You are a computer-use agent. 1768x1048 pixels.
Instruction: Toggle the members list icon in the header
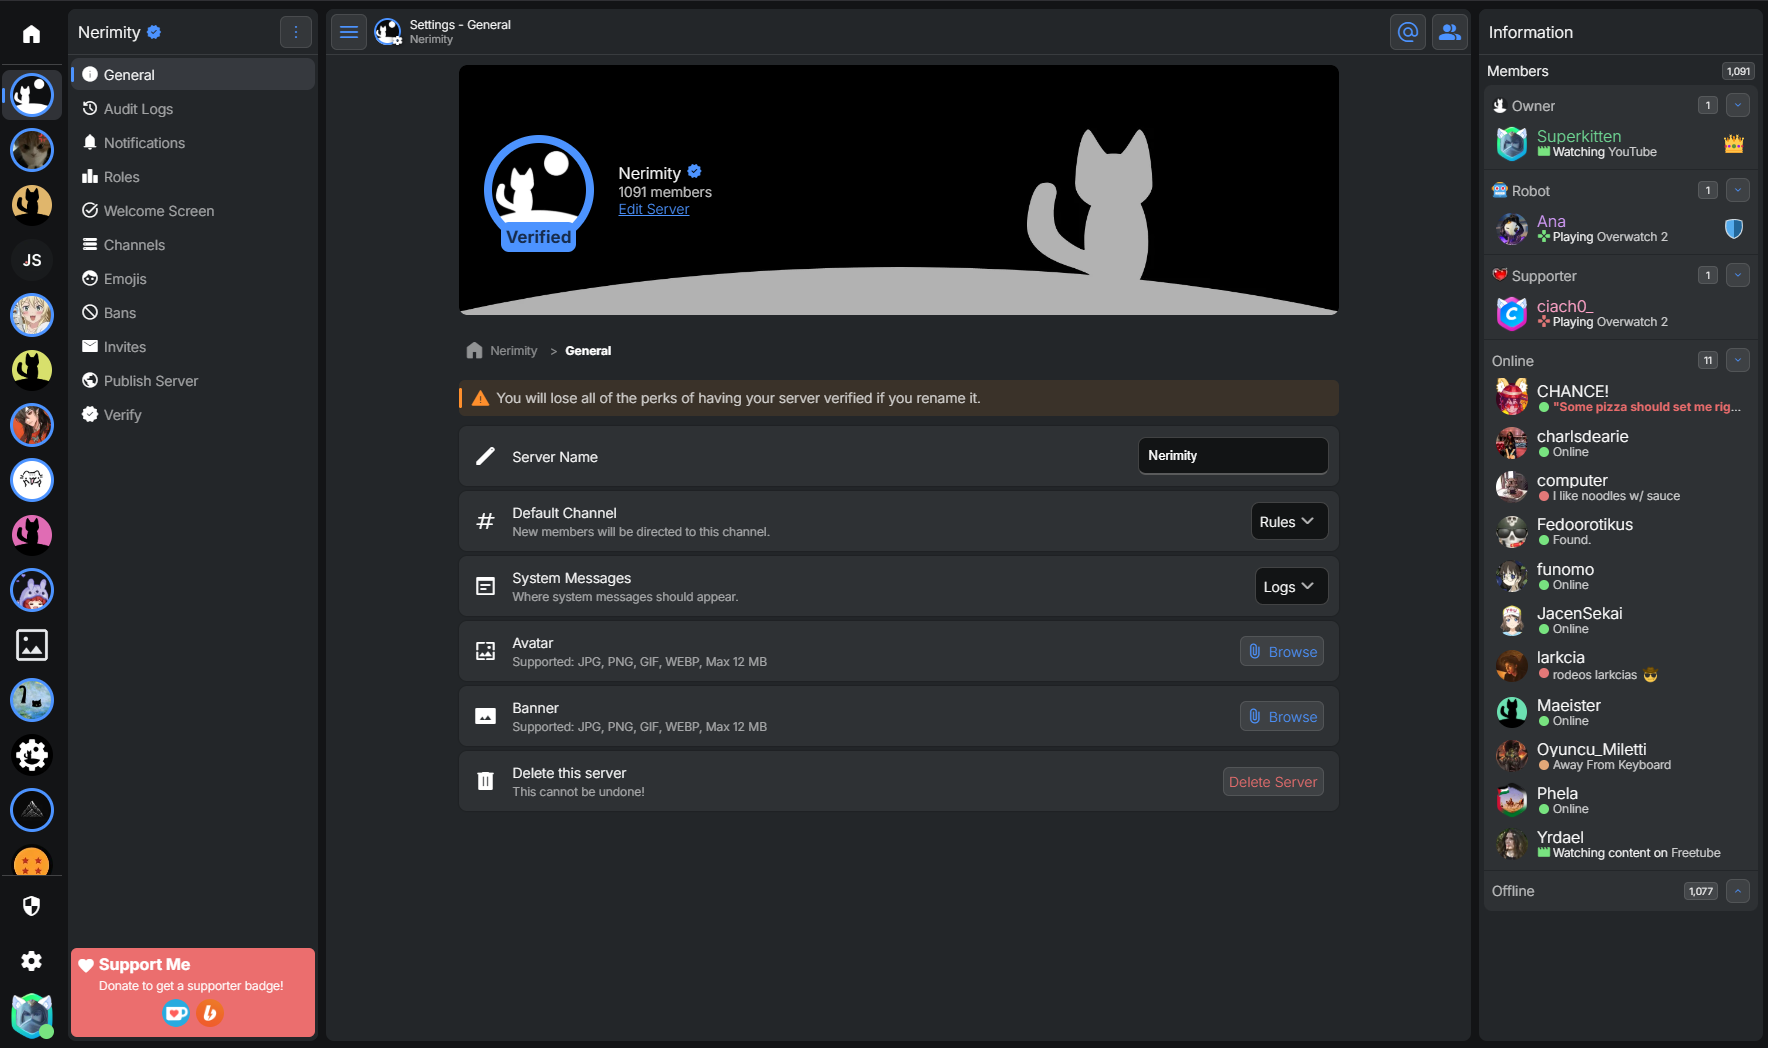click(x=1449, y=32)
